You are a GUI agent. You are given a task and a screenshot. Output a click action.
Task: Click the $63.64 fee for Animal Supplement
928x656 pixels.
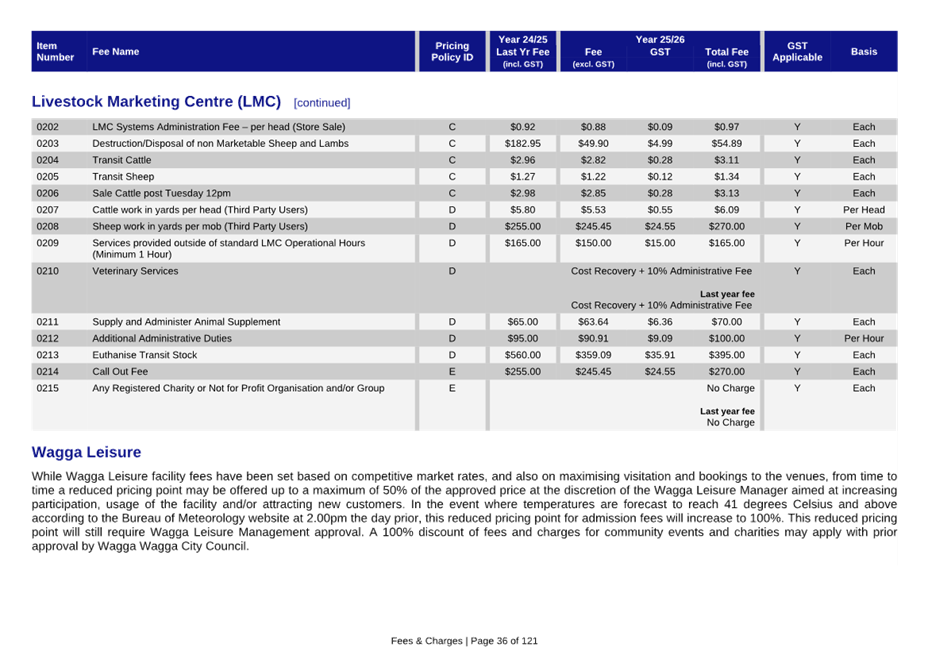tap(593, 321)
